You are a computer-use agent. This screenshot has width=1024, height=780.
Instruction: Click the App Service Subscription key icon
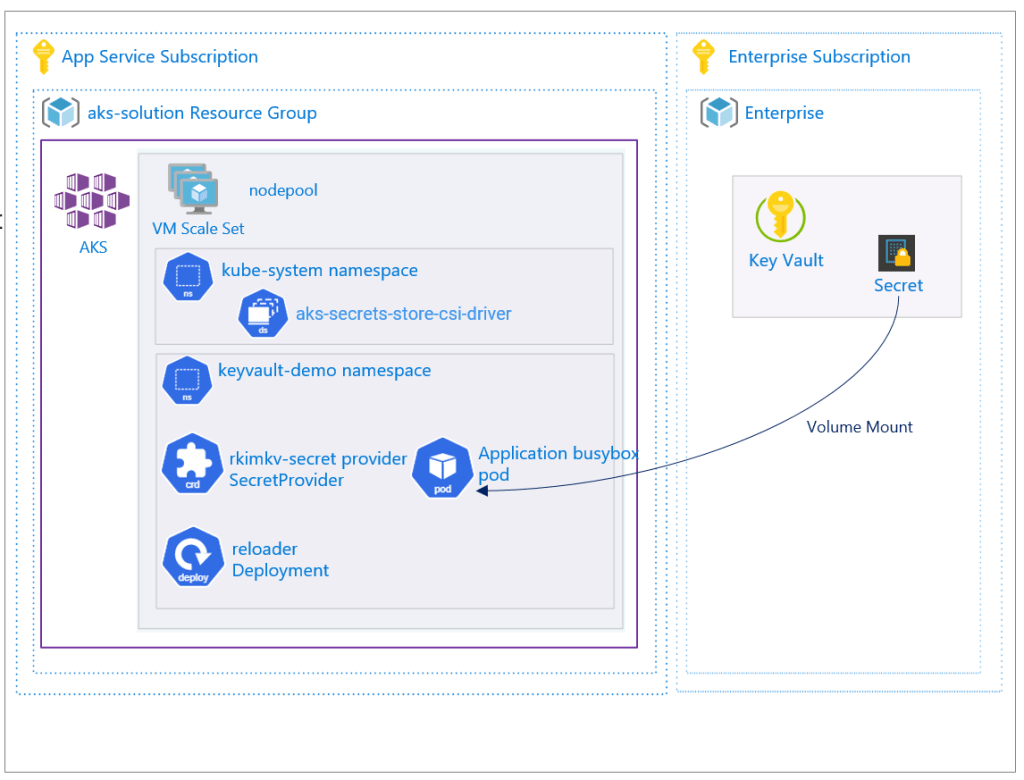[x=43, y=57]
